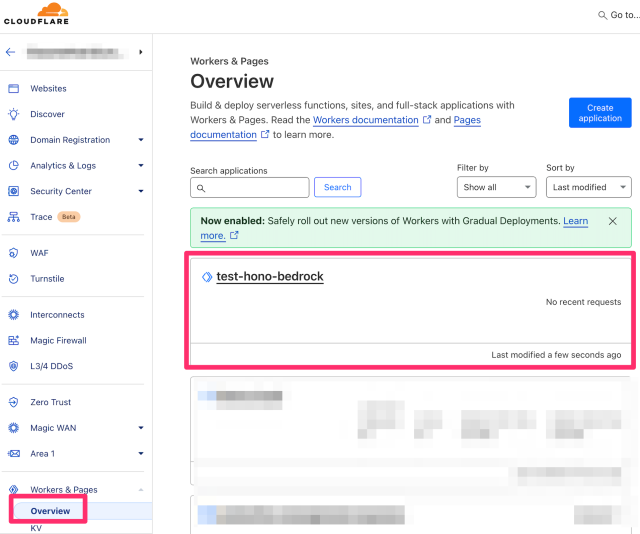Click the worker icon beside test-hono-bedrock

tap(207, 277)
